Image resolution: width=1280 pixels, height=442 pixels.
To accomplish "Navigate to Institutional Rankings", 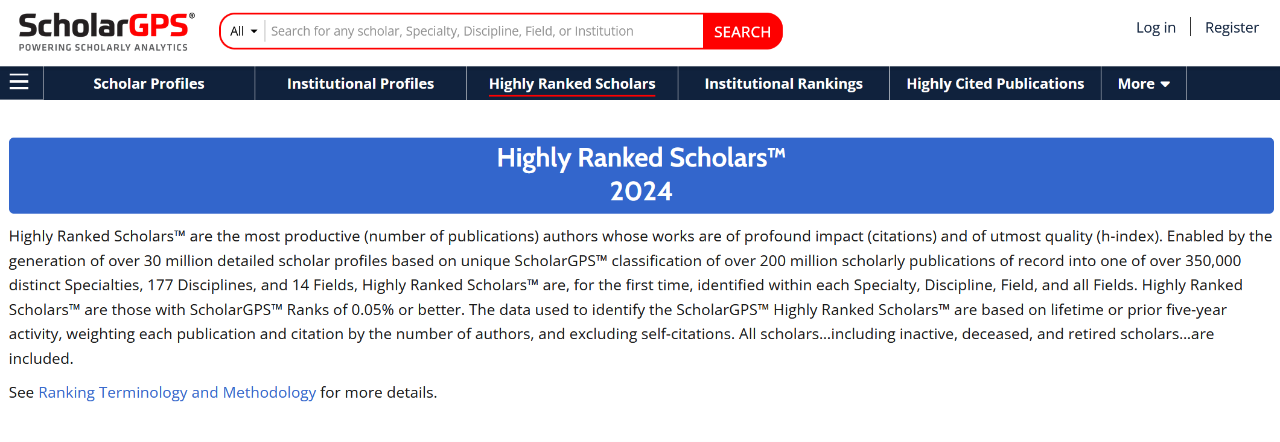I will coord(783,84).
